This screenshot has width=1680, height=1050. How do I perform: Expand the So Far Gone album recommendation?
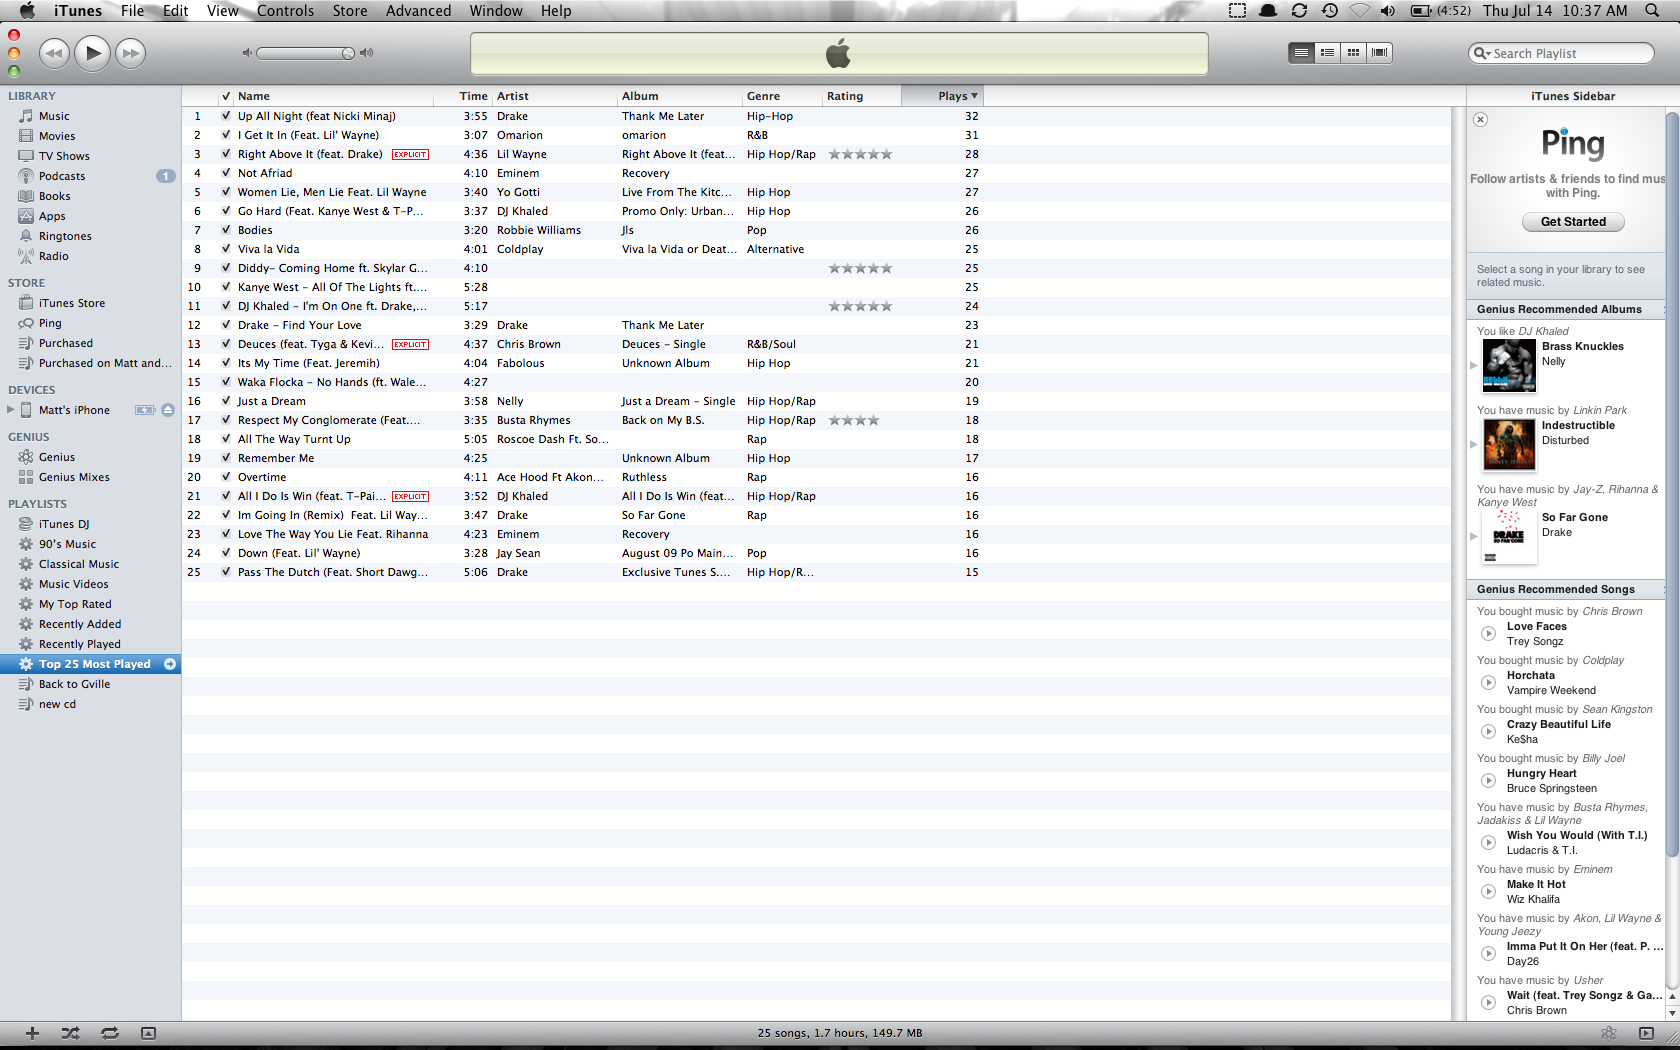[1473, 536]
